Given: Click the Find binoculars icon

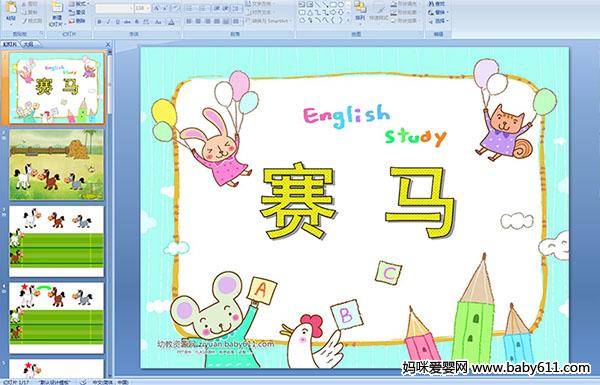Looking at the screenshot, I should (x=431, y=4).
